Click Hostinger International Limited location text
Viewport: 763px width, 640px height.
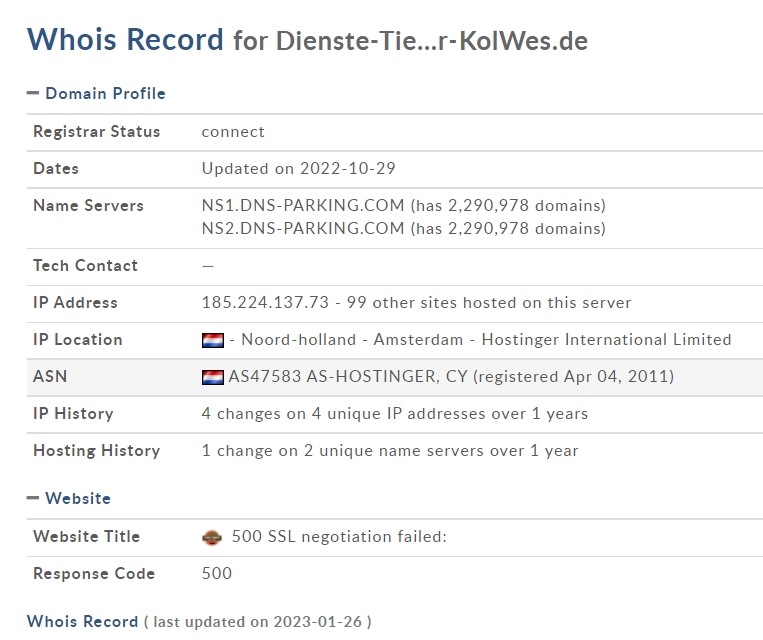tap(606, 339)
